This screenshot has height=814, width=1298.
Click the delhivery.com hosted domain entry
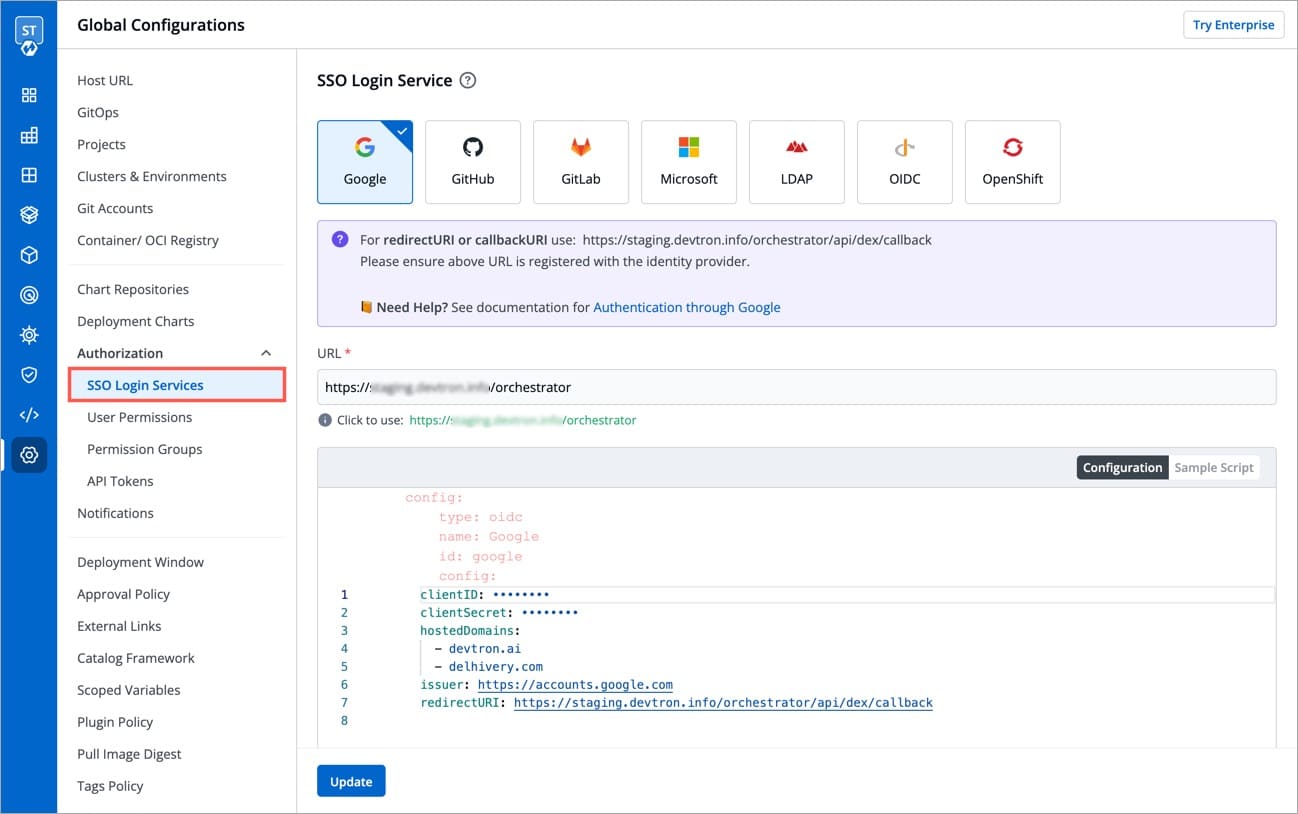(495, 667)
